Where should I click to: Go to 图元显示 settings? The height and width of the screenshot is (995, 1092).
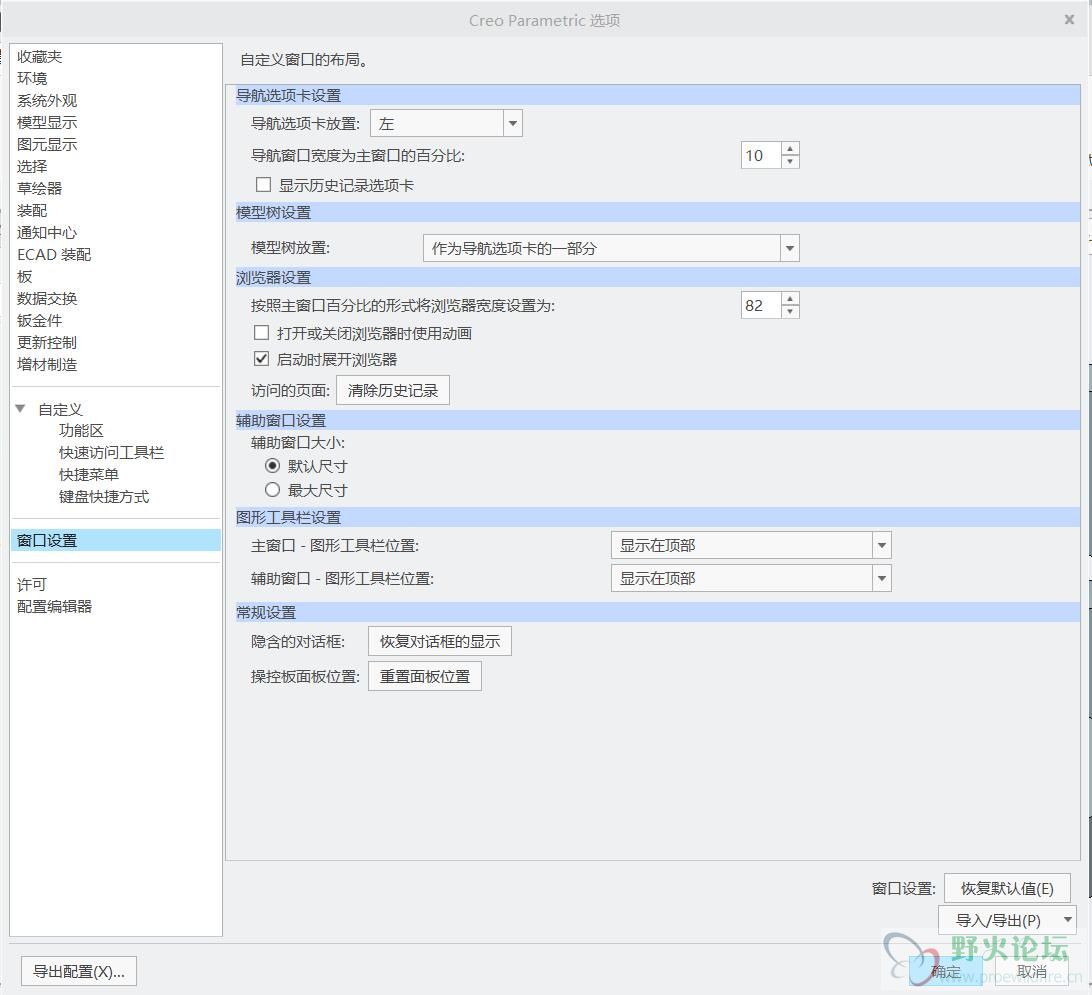(x=47, y=145)
